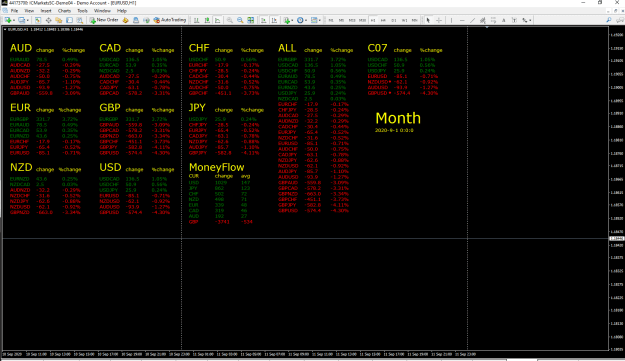Expand the Periods dropdown arrow
Viewport: 625px width, 361px height.
tap(306, 20)
